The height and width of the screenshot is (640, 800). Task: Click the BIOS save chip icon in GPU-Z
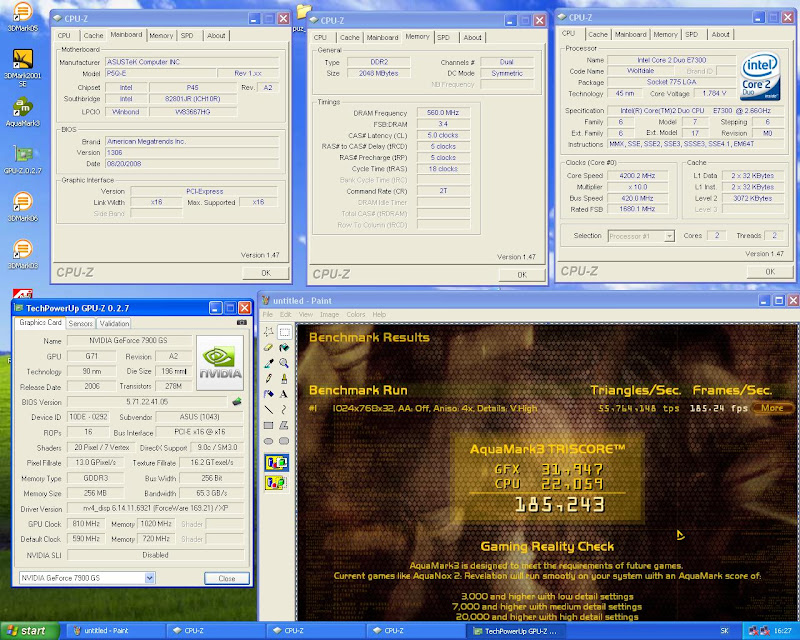tap(236, 401)
